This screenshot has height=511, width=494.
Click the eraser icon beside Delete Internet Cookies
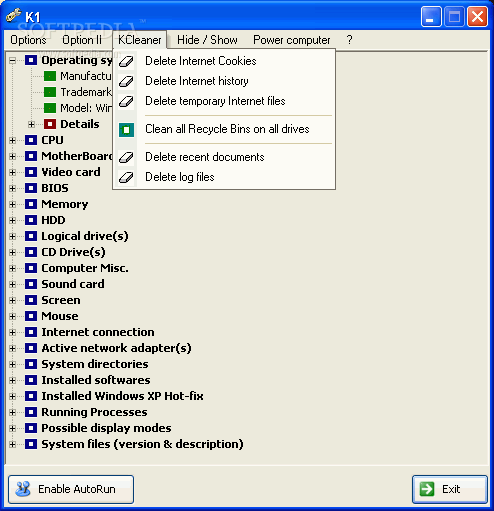[126, 61]
